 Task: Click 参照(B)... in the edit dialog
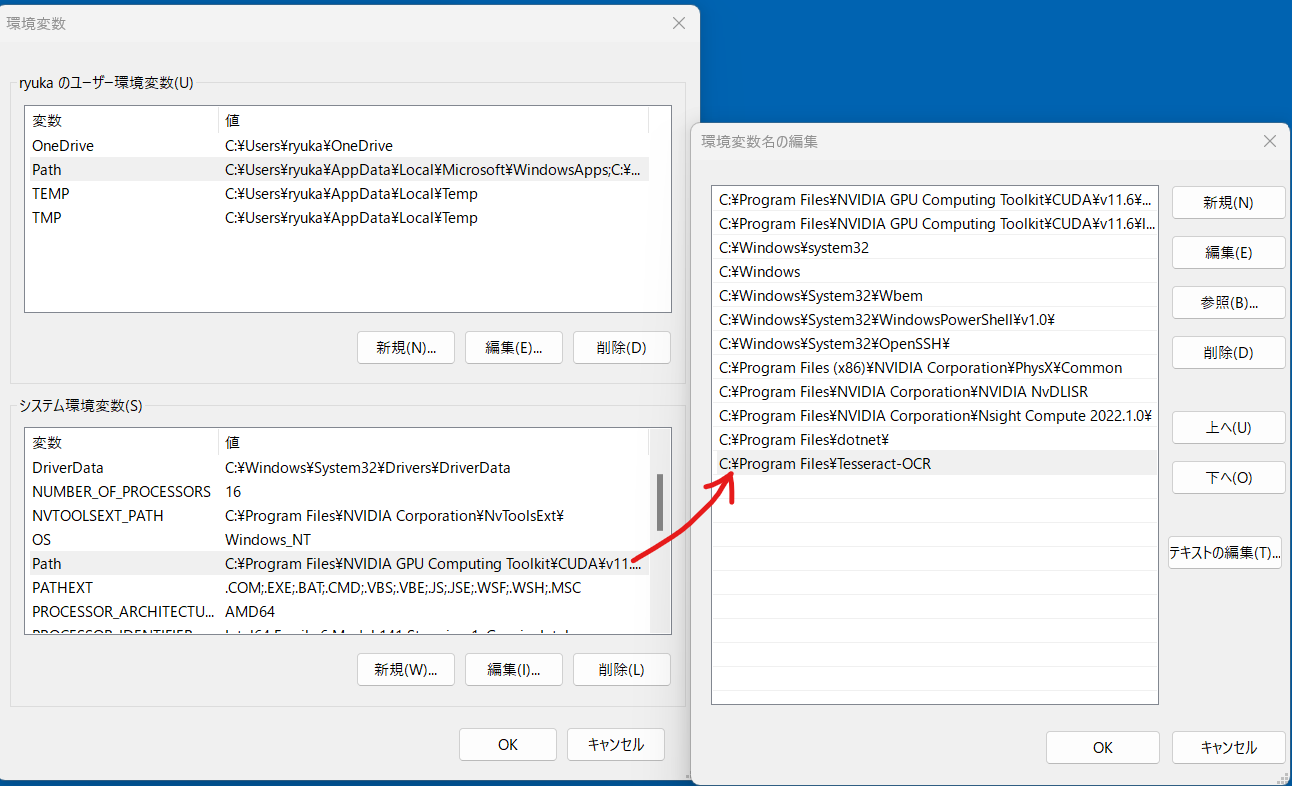1228,302
